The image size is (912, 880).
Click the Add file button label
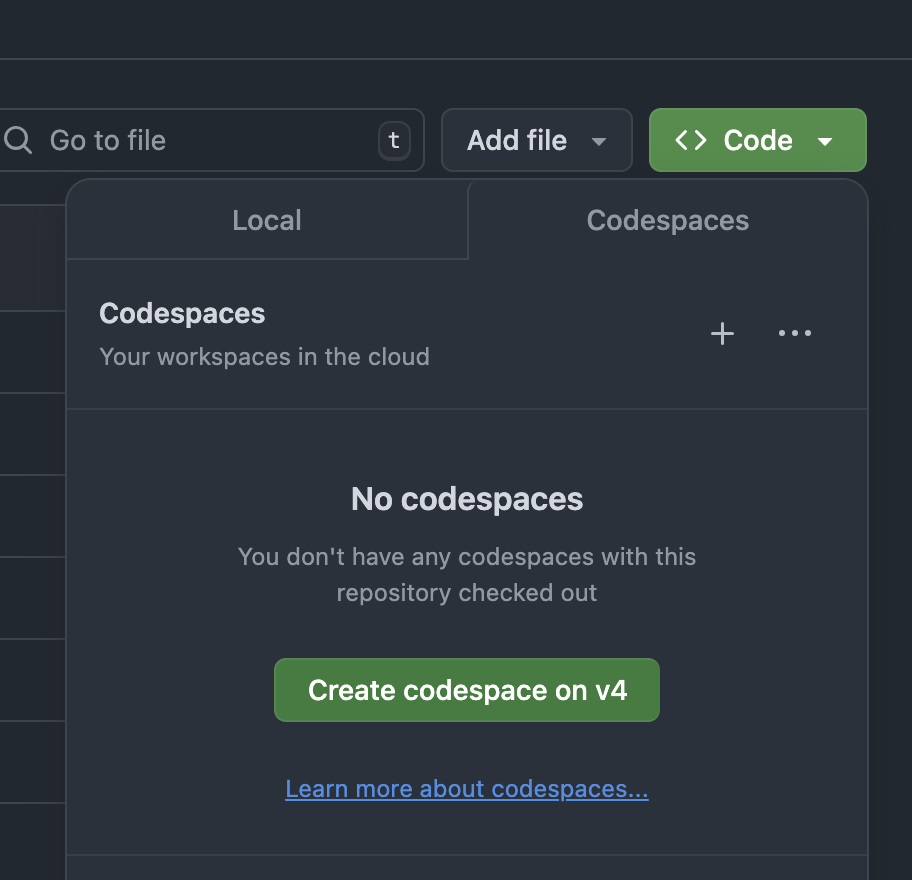[x=517, y=141]
